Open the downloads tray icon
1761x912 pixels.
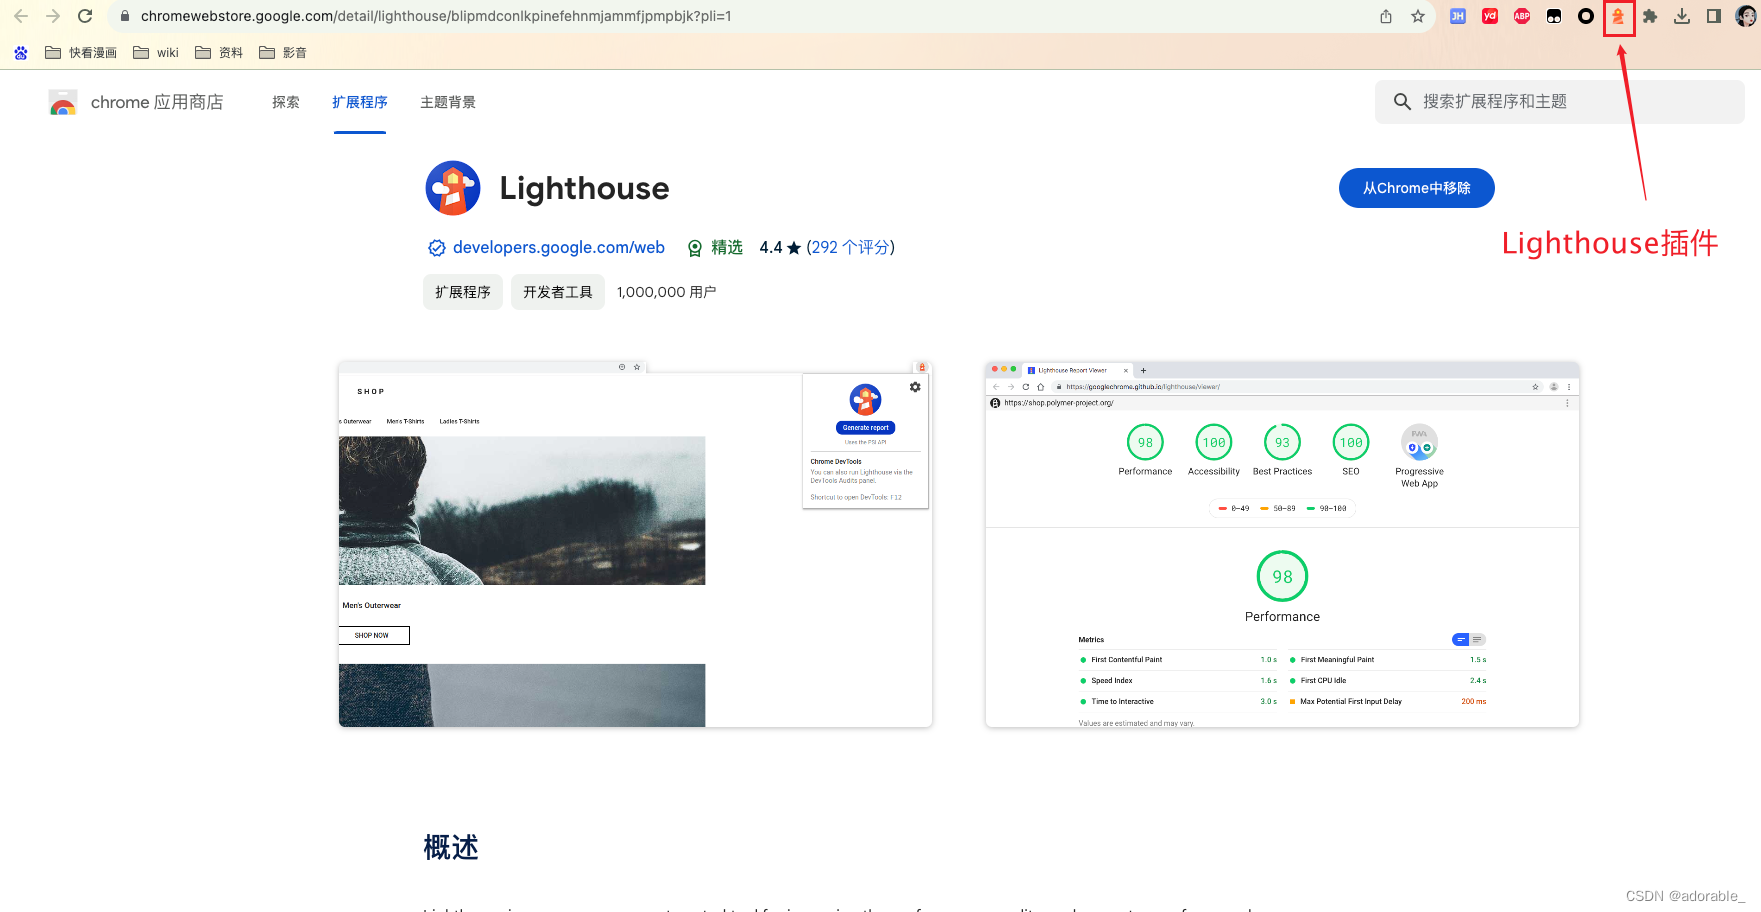1682,16
